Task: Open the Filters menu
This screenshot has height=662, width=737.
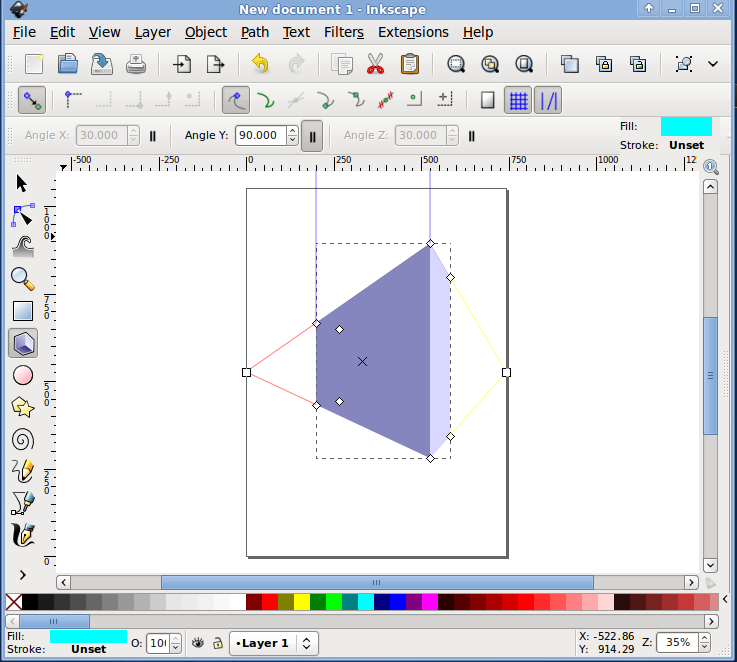Action: [344, 32]
